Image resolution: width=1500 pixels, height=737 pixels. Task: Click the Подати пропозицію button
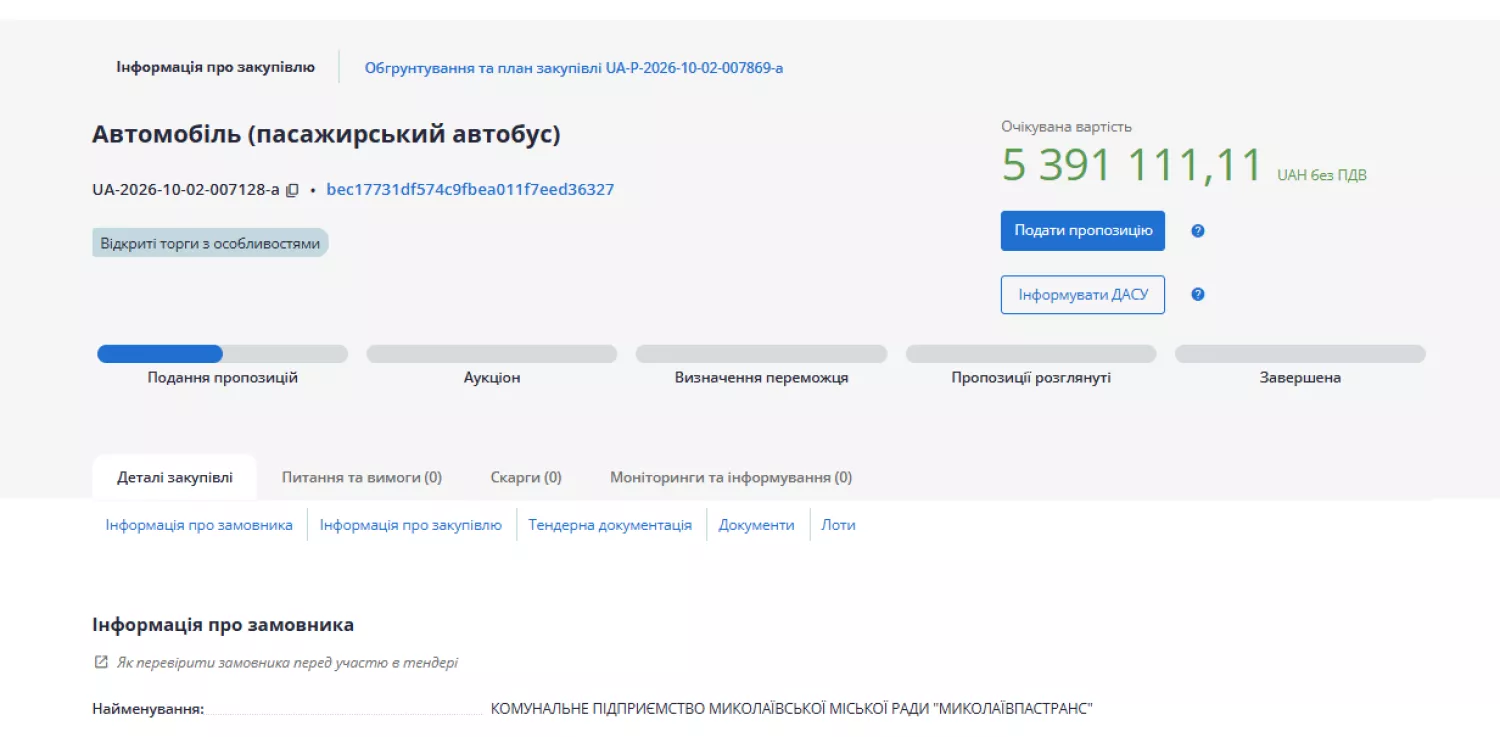point(1082,231)
